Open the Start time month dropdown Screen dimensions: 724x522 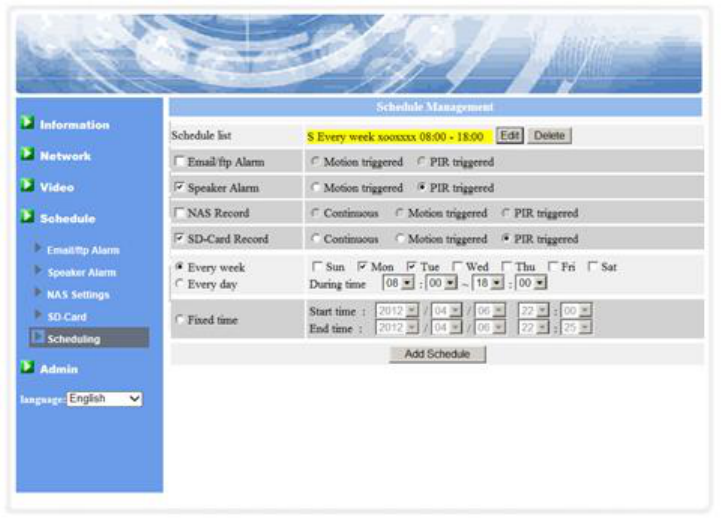coord(446,311)
